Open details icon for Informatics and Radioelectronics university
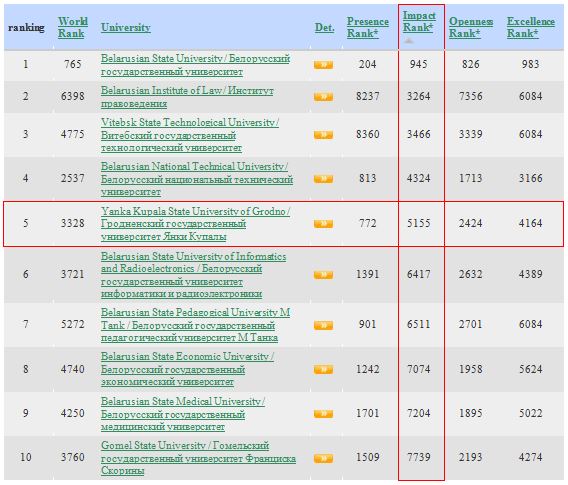 323,275
